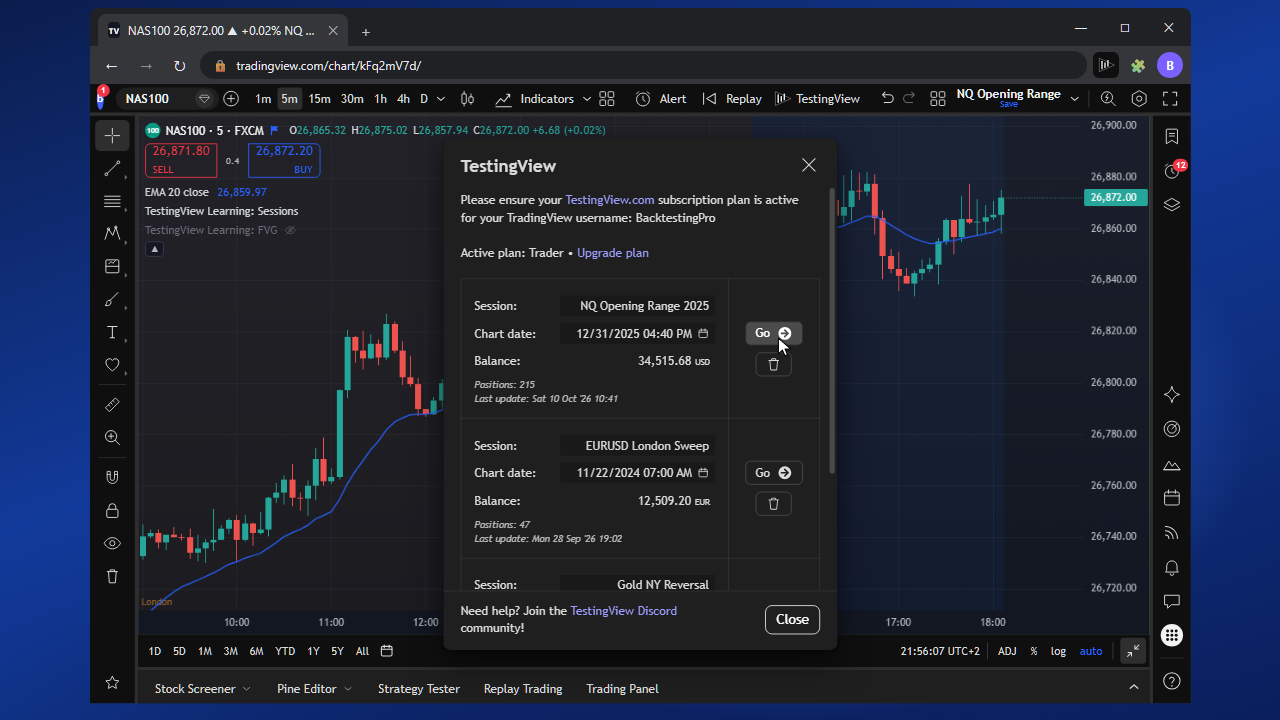
Task: Click the NAS100 symbol search box
Action: (x=165, y=99)
